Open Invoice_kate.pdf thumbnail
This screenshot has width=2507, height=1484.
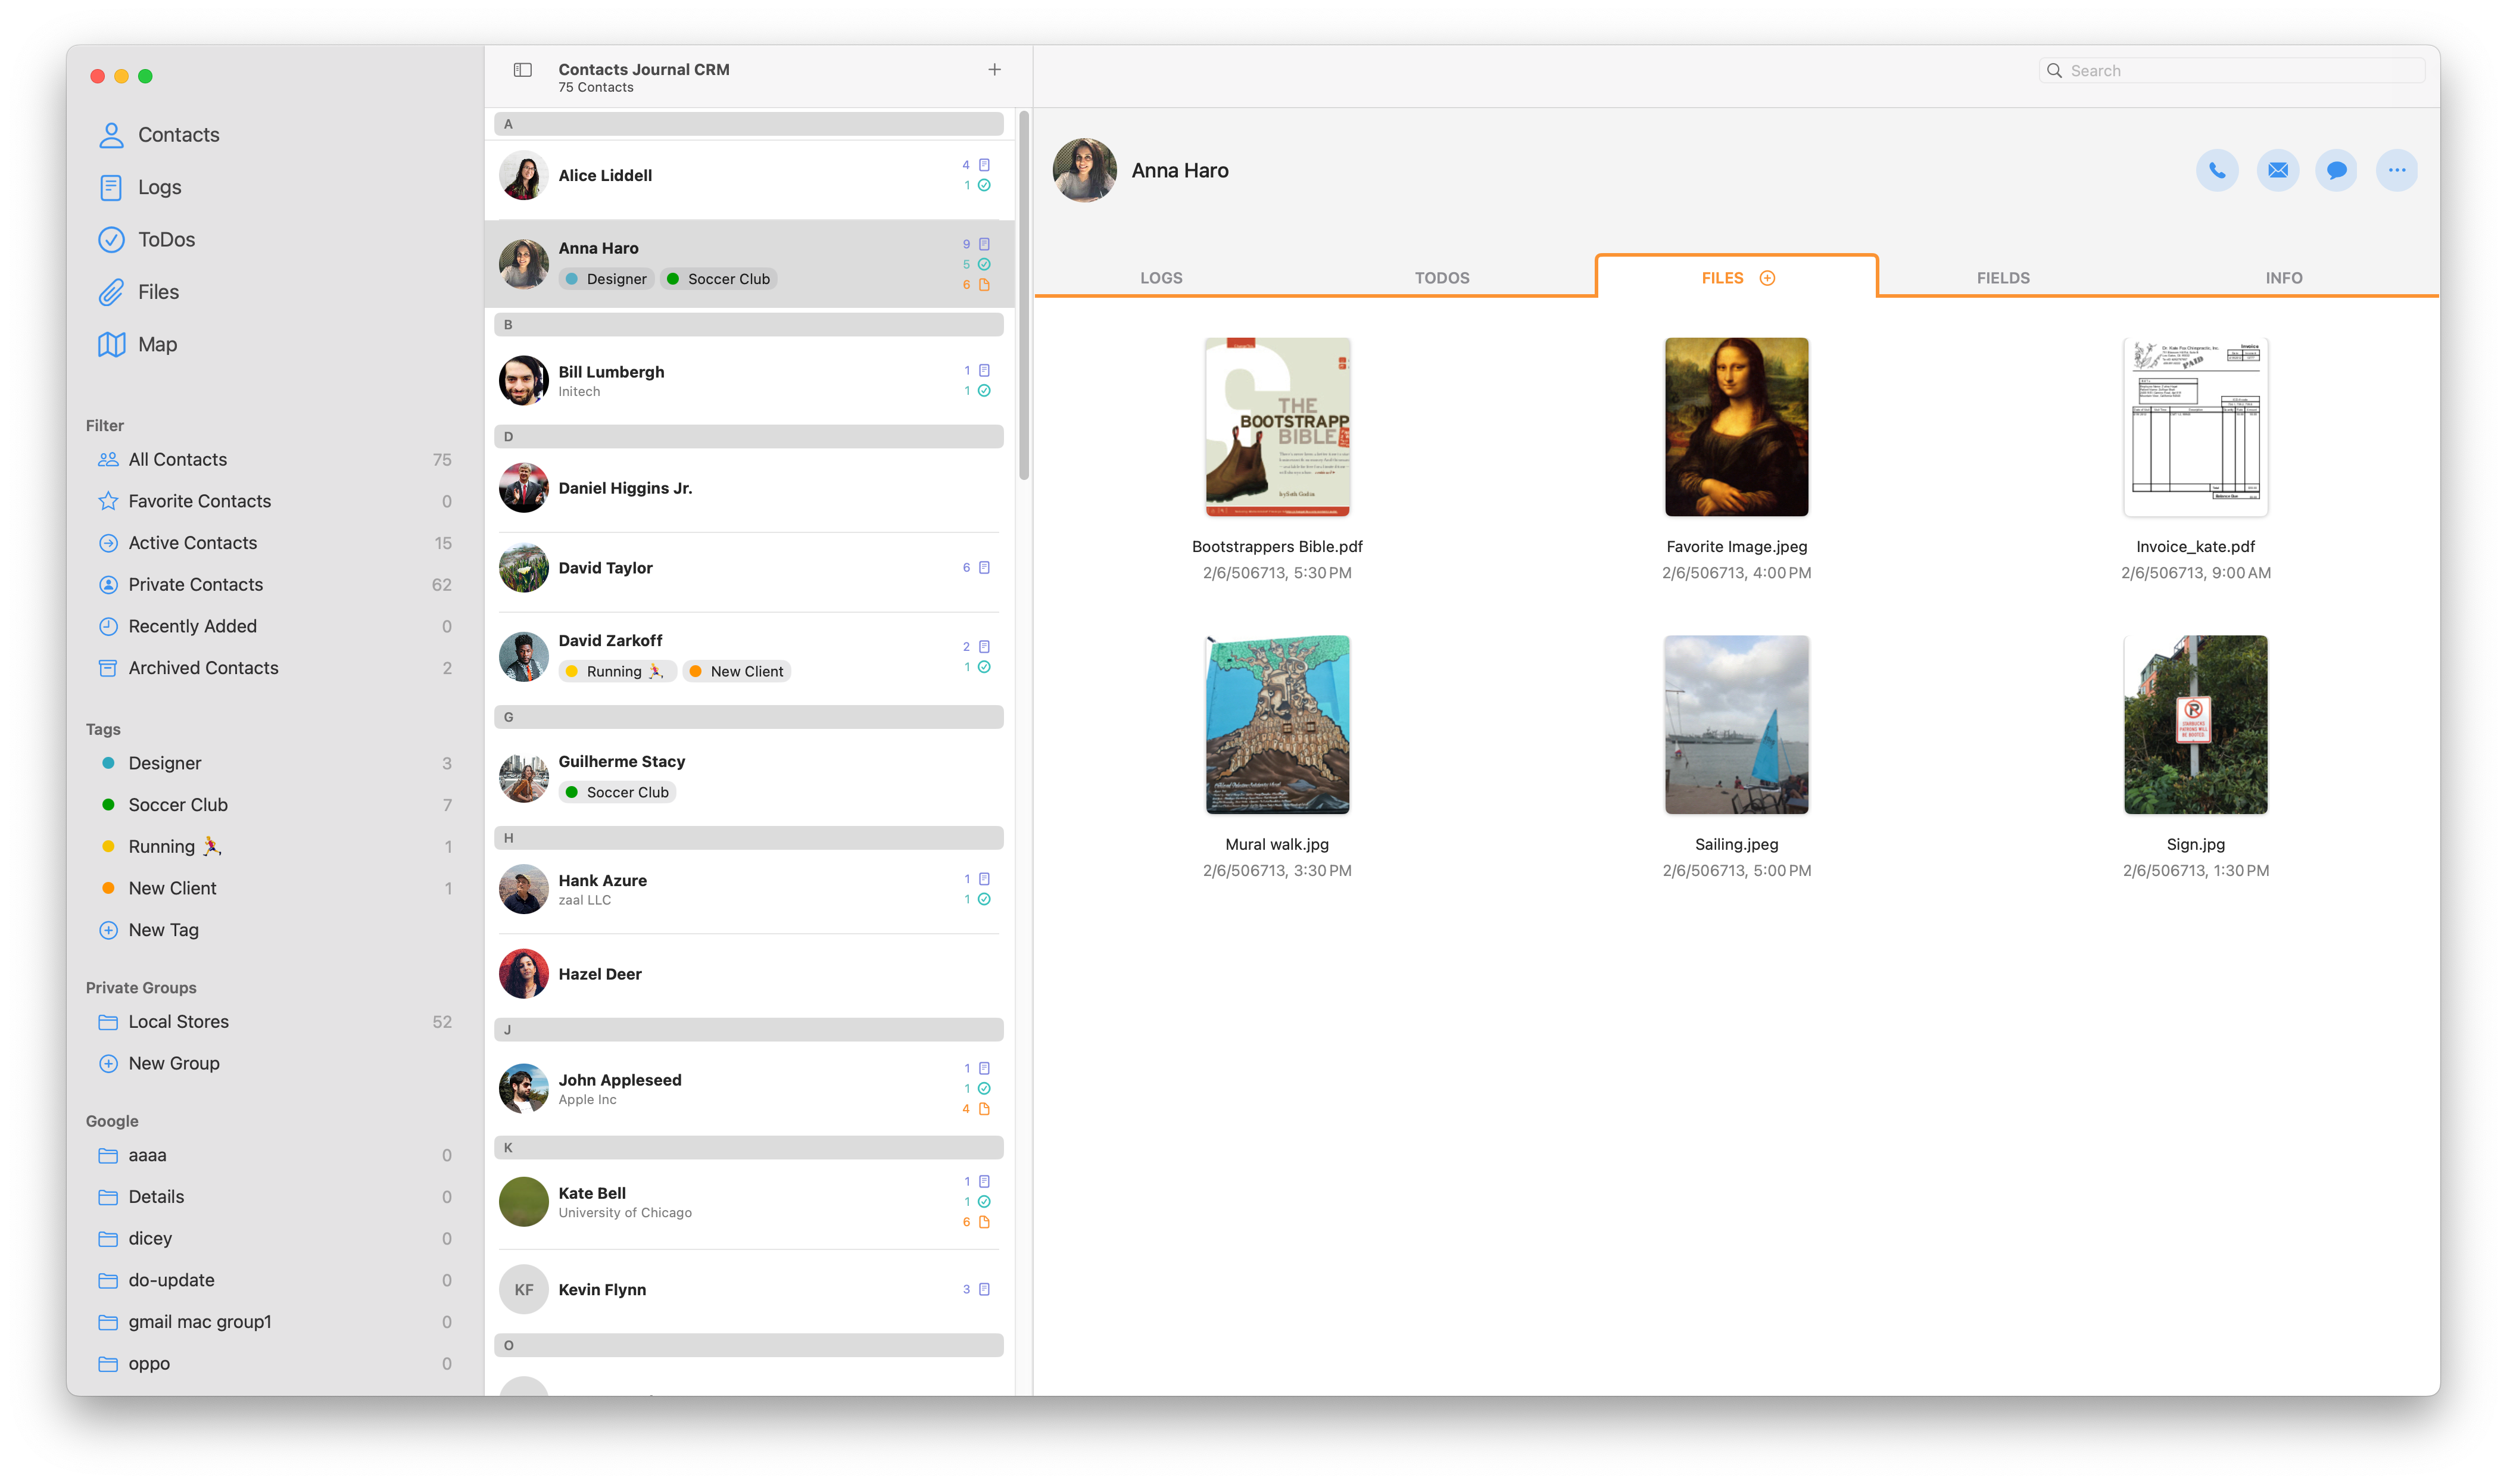(x=2195, y=427)
